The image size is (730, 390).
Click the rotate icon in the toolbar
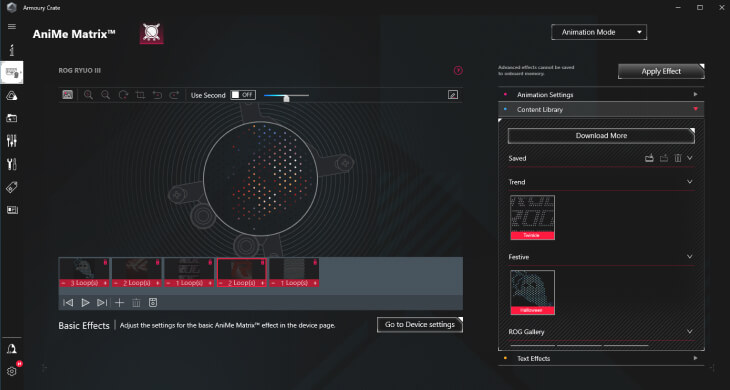tap(123, 95)
